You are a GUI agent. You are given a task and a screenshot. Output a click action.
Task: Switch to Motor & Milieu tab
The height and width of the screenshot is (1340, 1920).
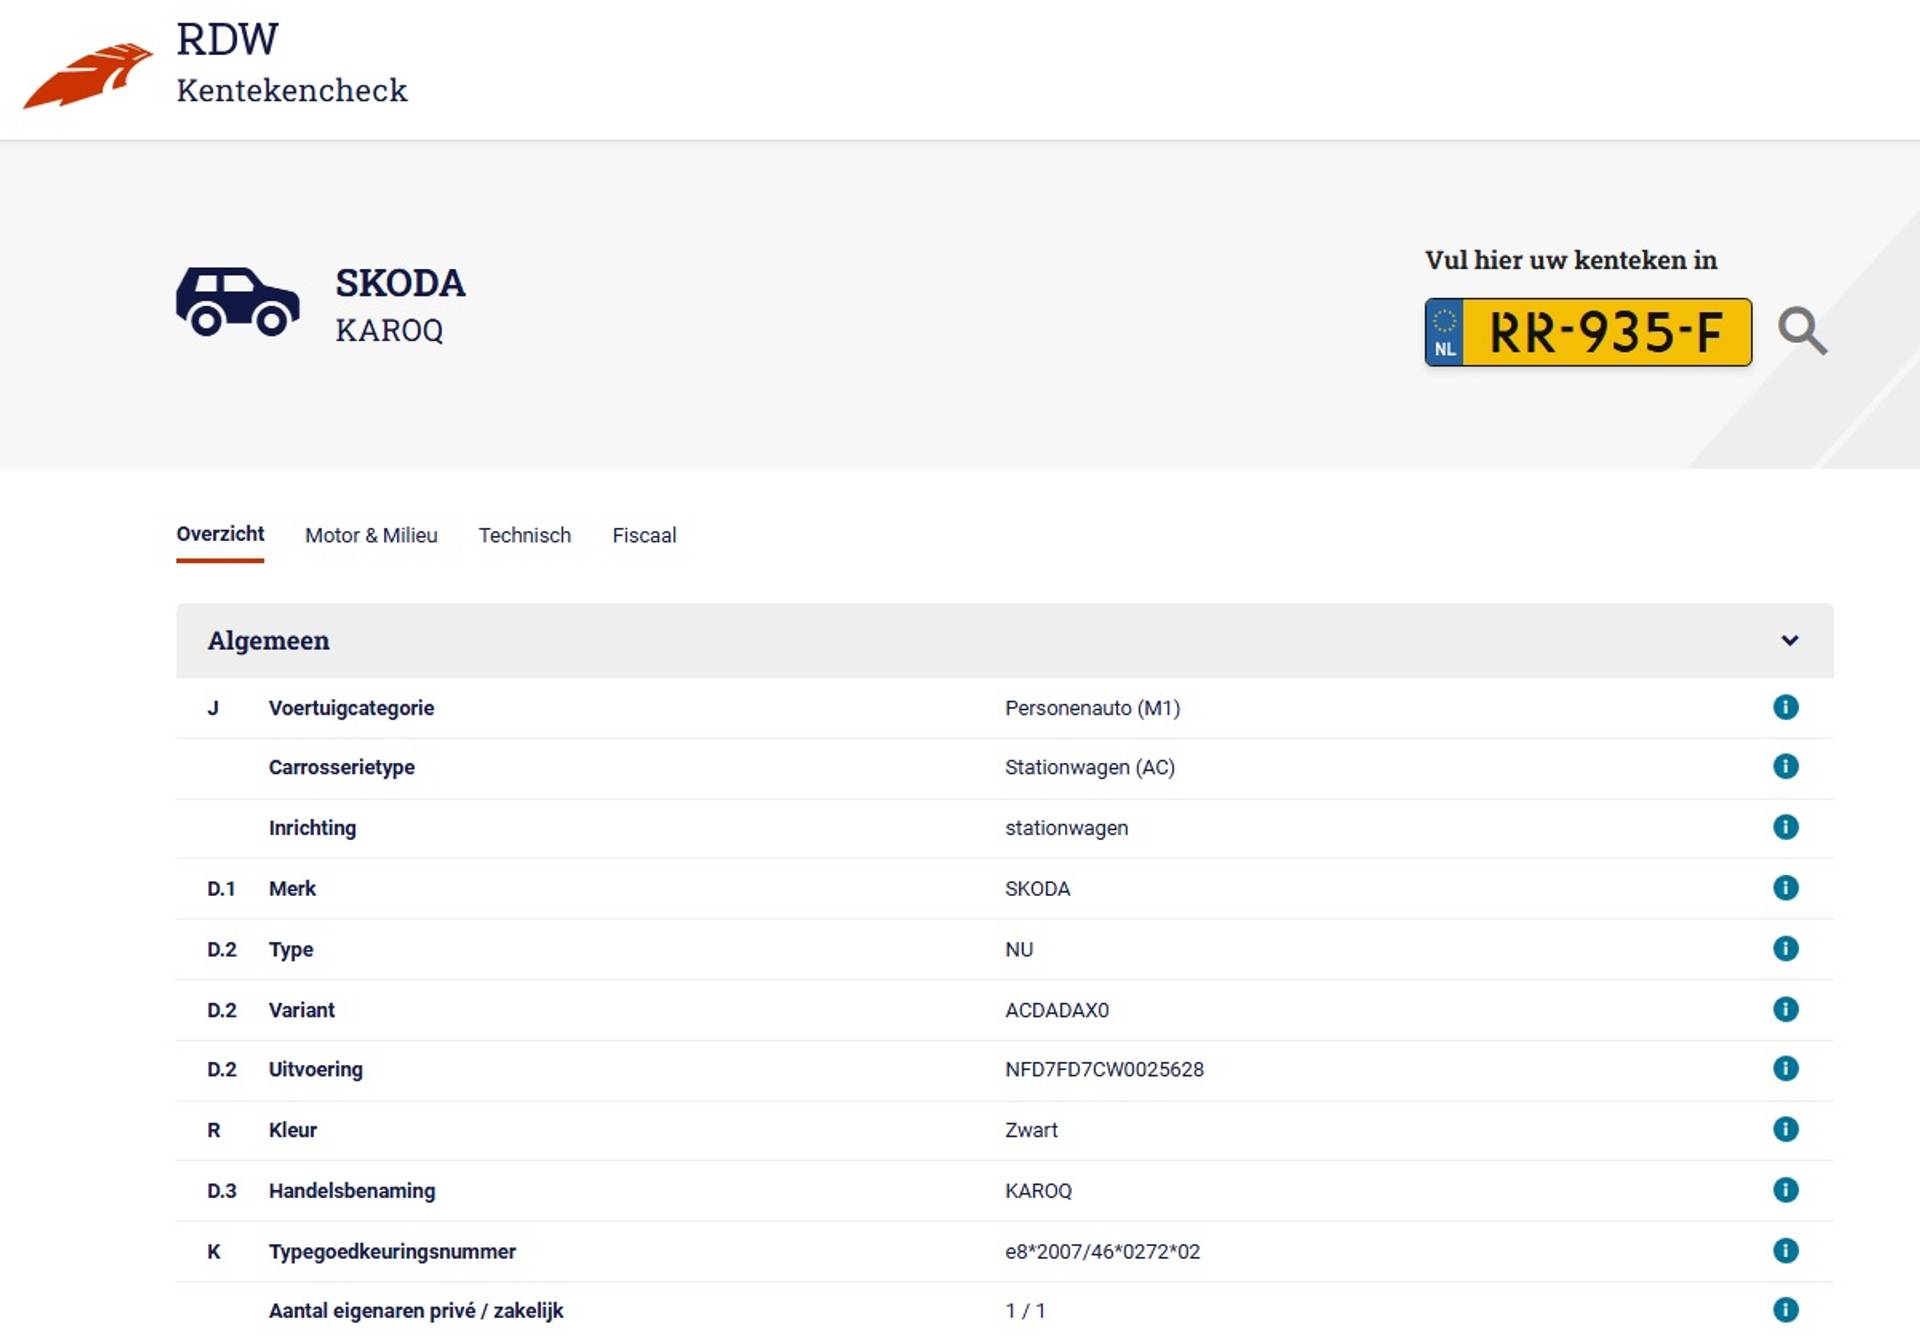coord(371,536)
